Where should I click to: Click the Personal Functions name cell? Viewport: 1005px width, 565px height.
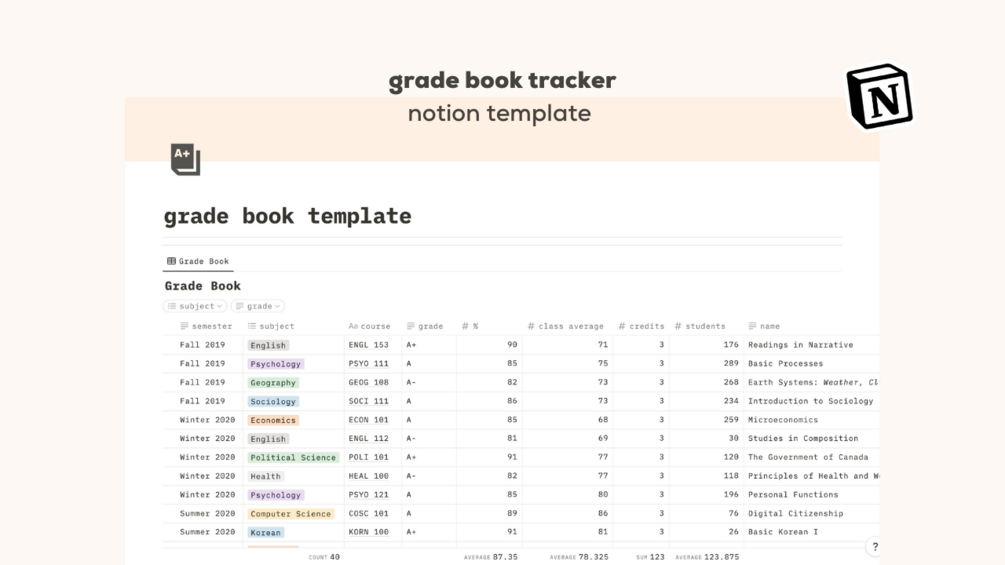pyautogui.click(x=793, y=495)
